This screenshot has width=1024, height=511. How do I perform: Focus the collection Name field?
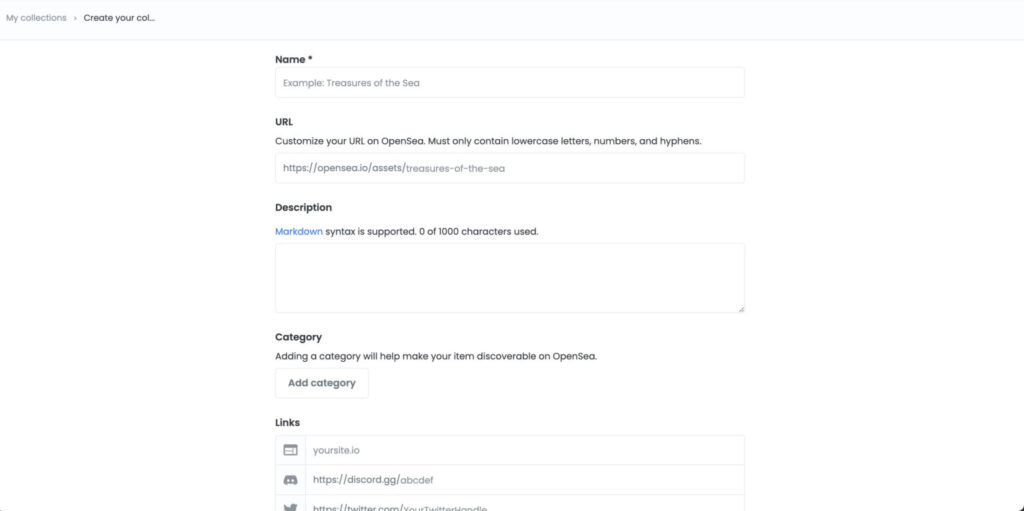(510, 83)
